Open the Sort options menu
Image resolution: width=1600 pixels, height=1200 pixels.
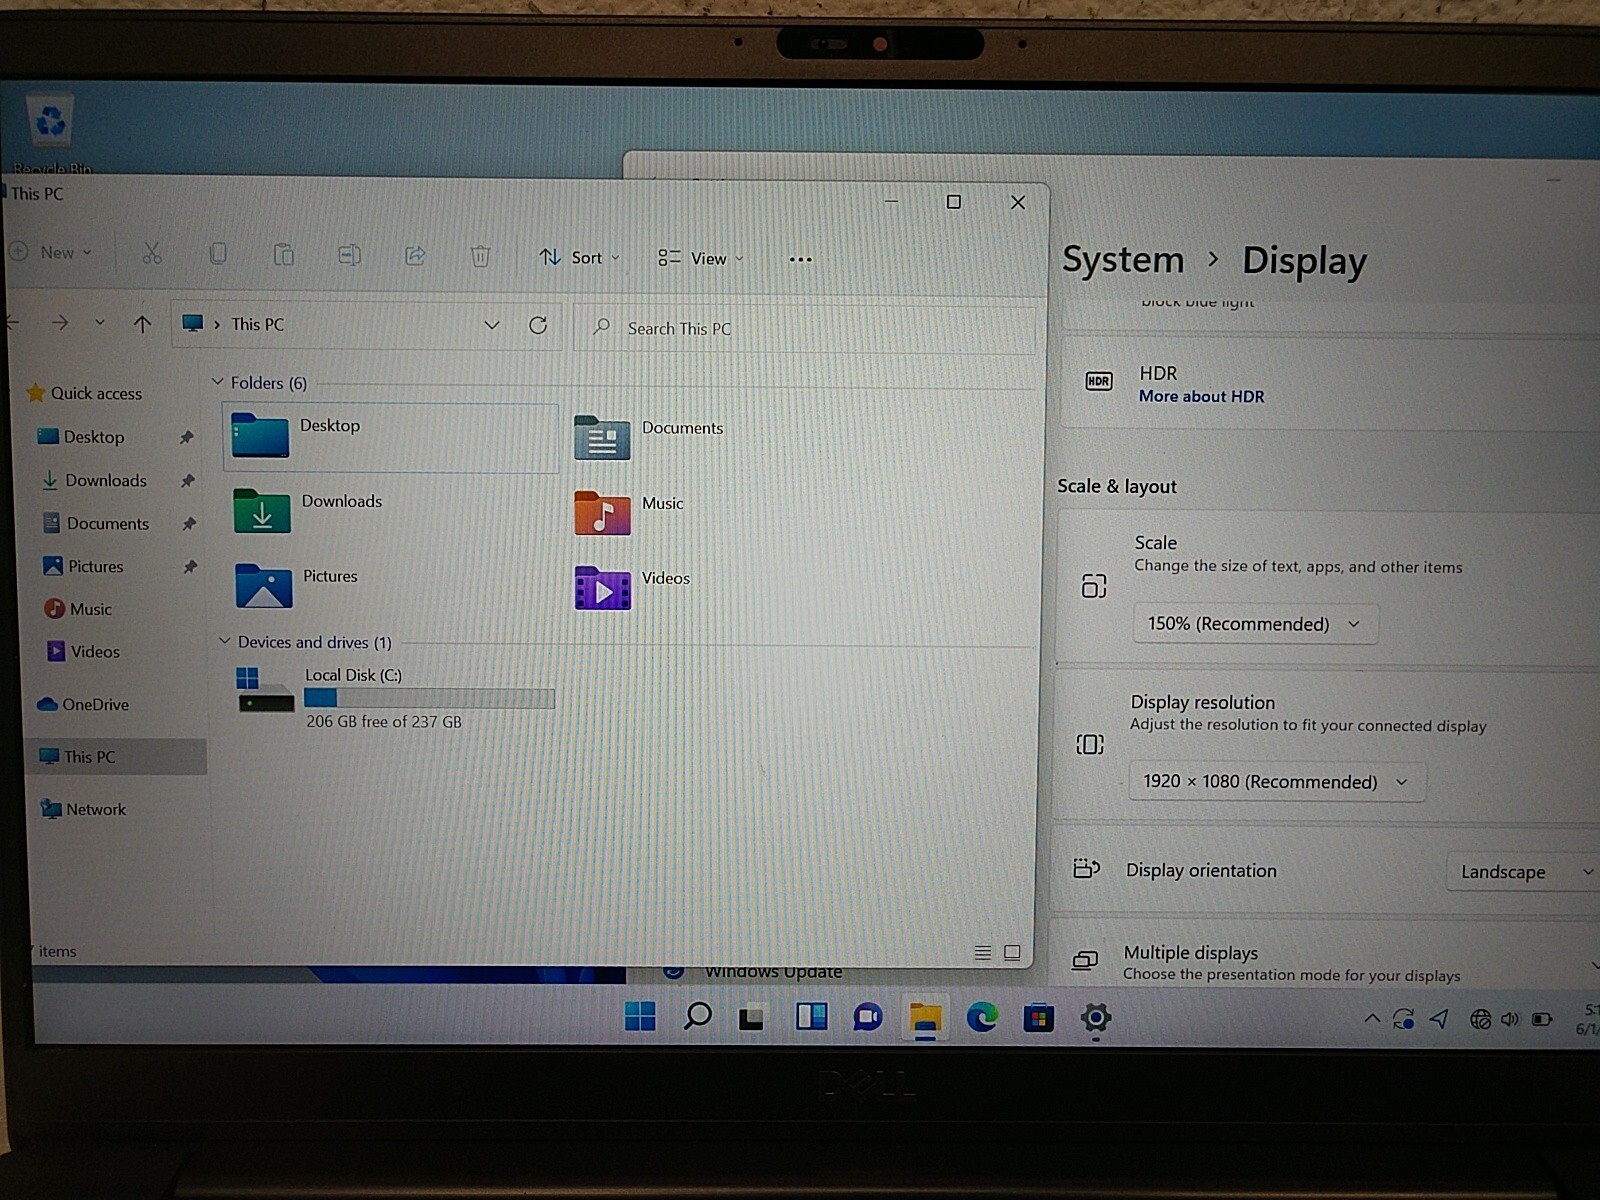pos(580,258)
